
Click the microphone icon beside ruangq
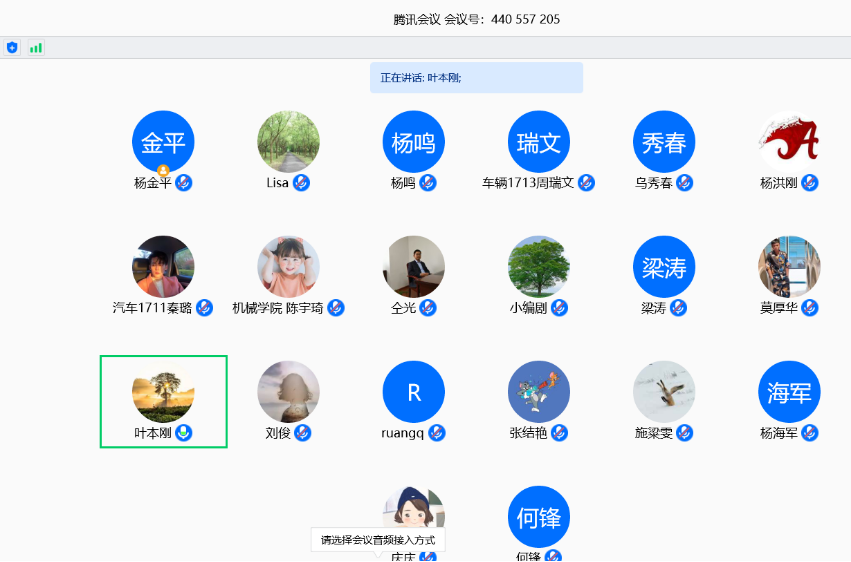click(437, 433)
